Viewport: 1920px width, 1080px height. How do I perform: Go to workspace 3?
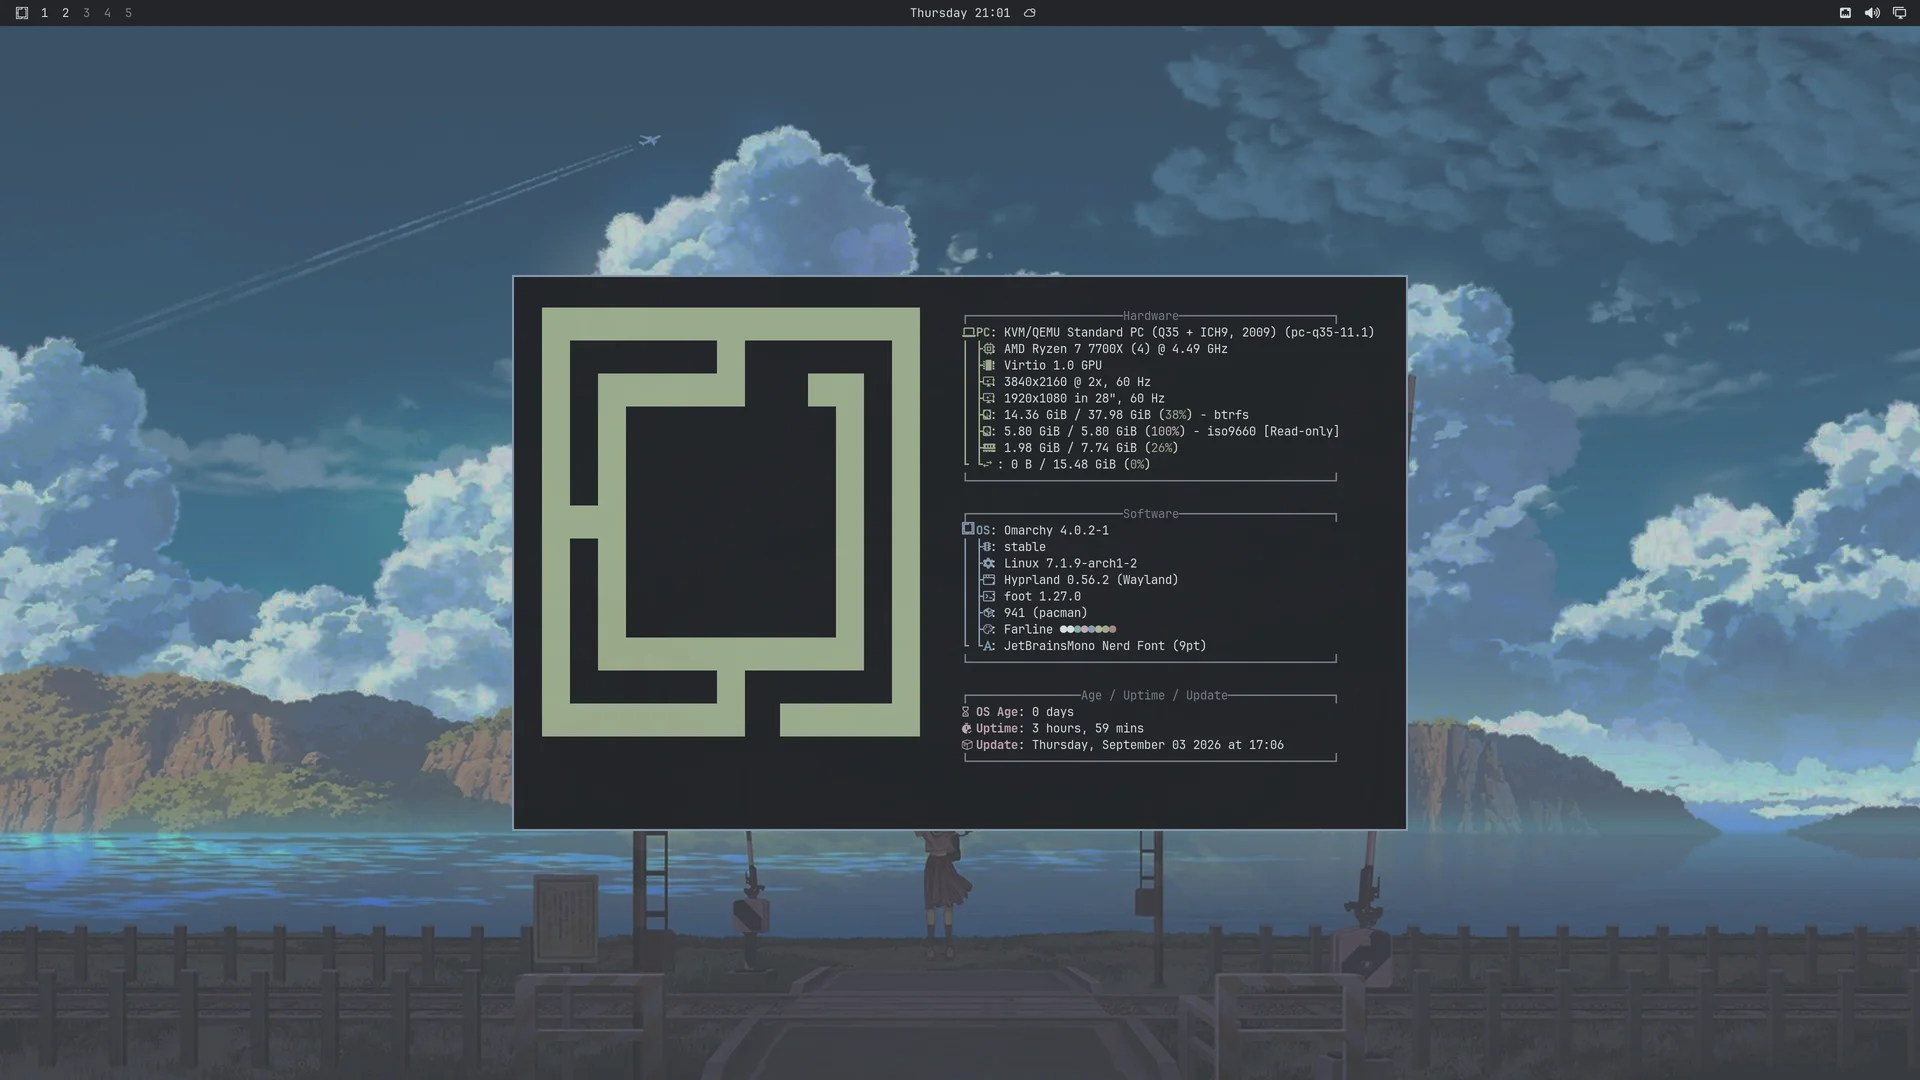point(86,13)
